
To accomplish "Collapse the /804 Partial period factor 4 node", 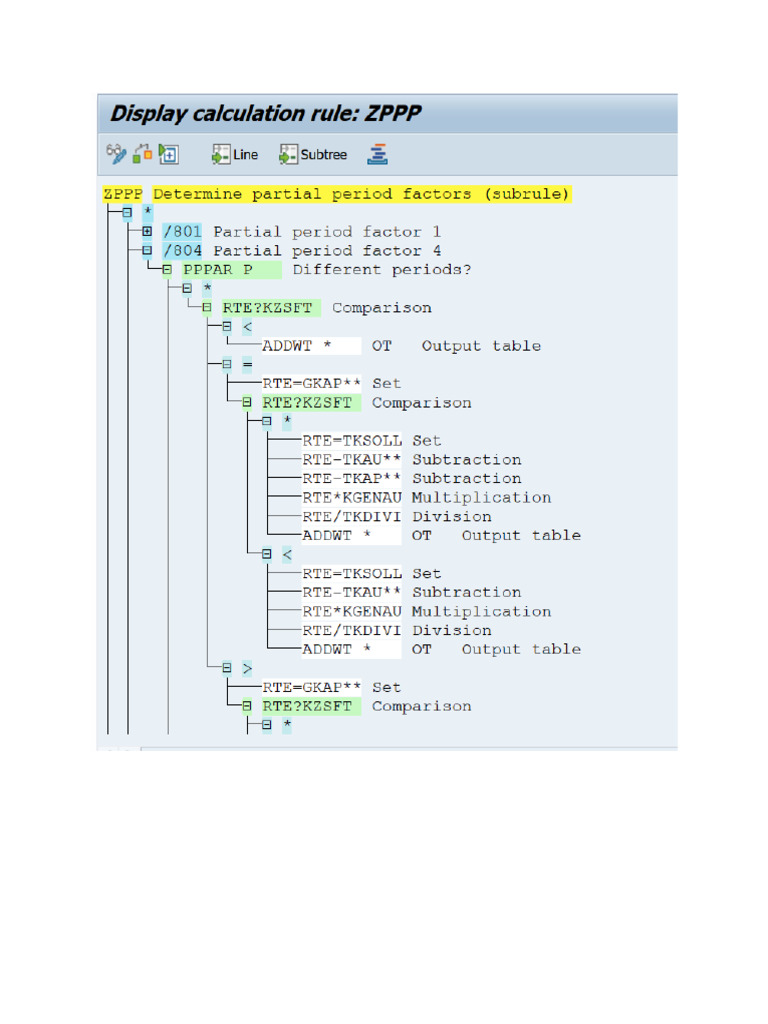I will 148,250.
